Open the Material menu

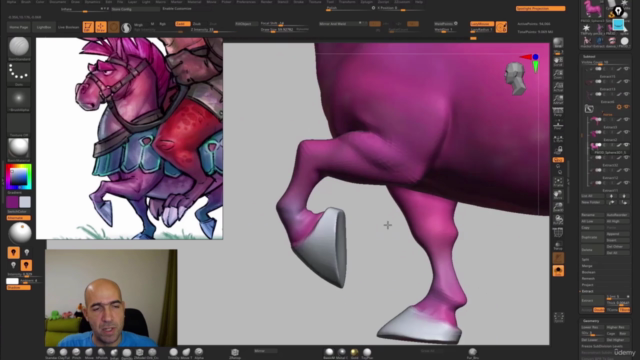pyautogui.click(x=194, y=2)
